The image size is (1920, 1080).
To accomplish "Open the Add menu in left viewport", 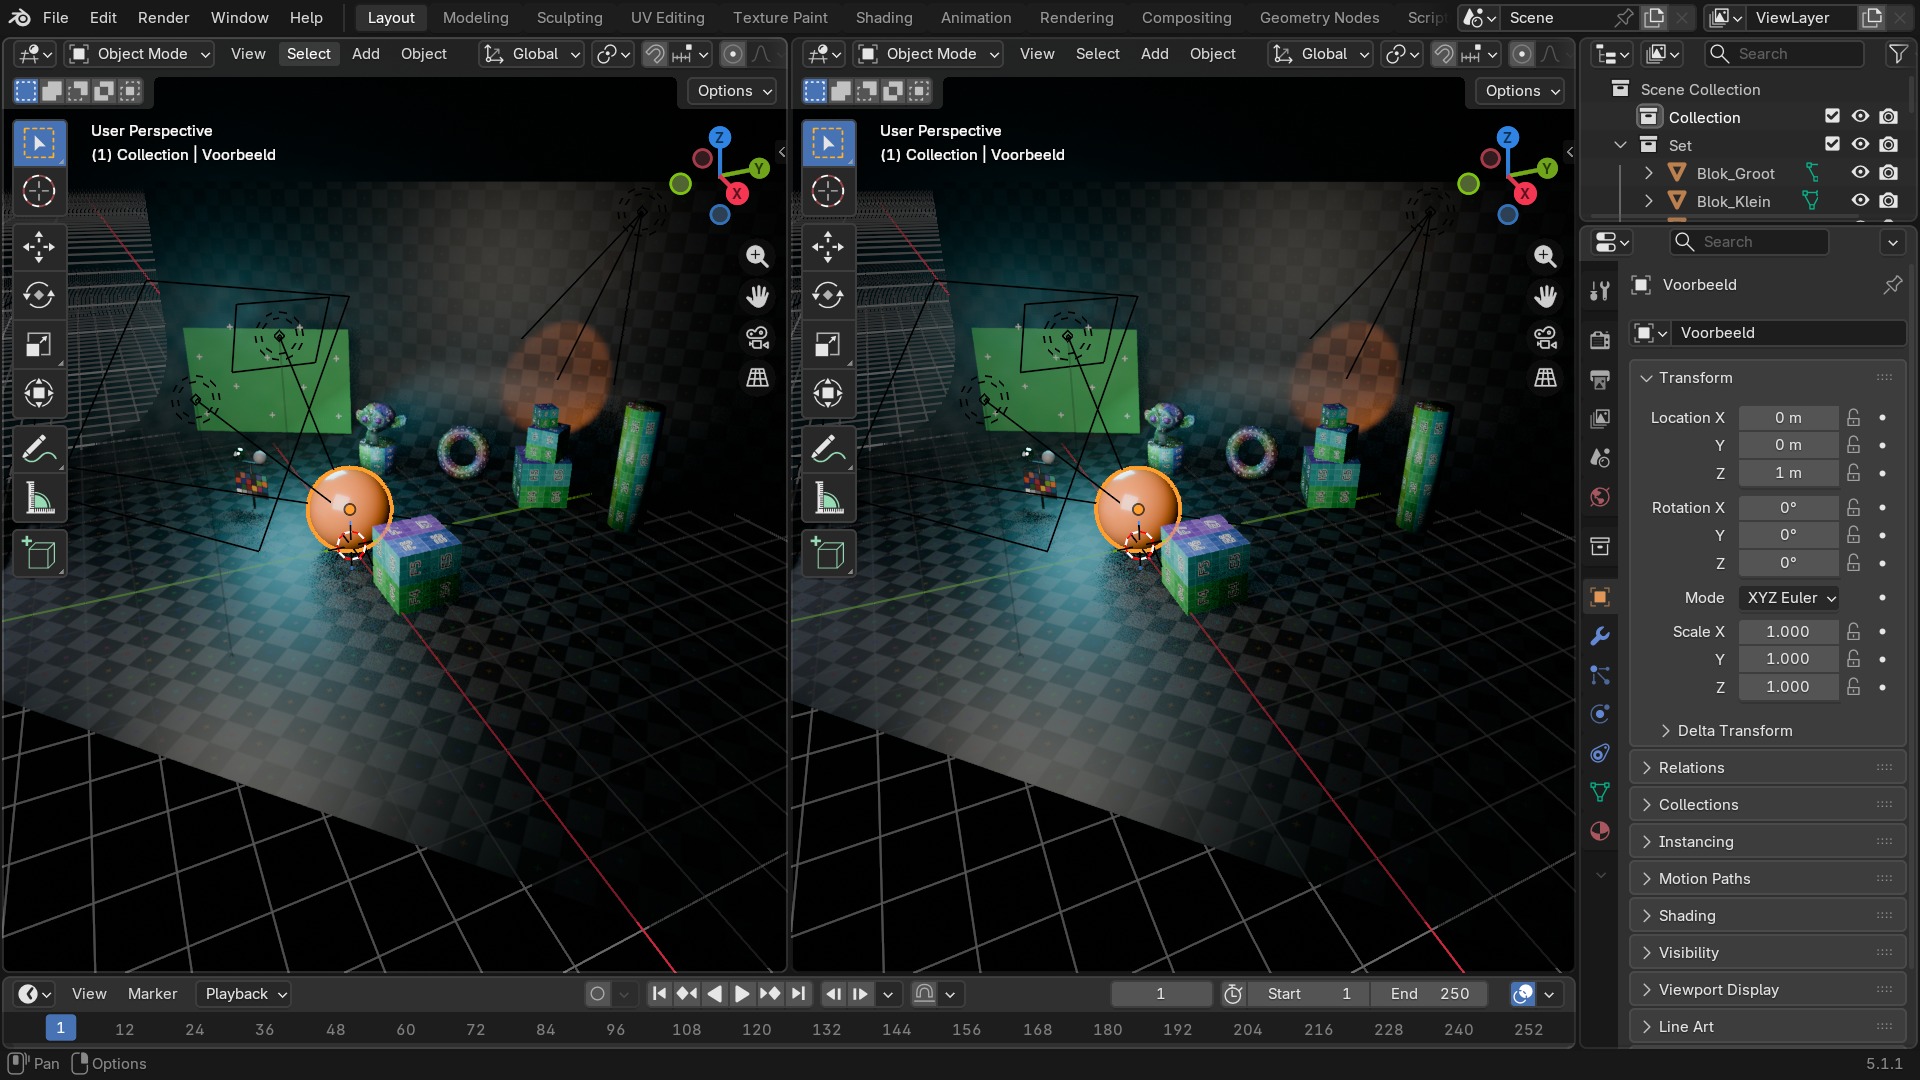I will tap(366, 54).
